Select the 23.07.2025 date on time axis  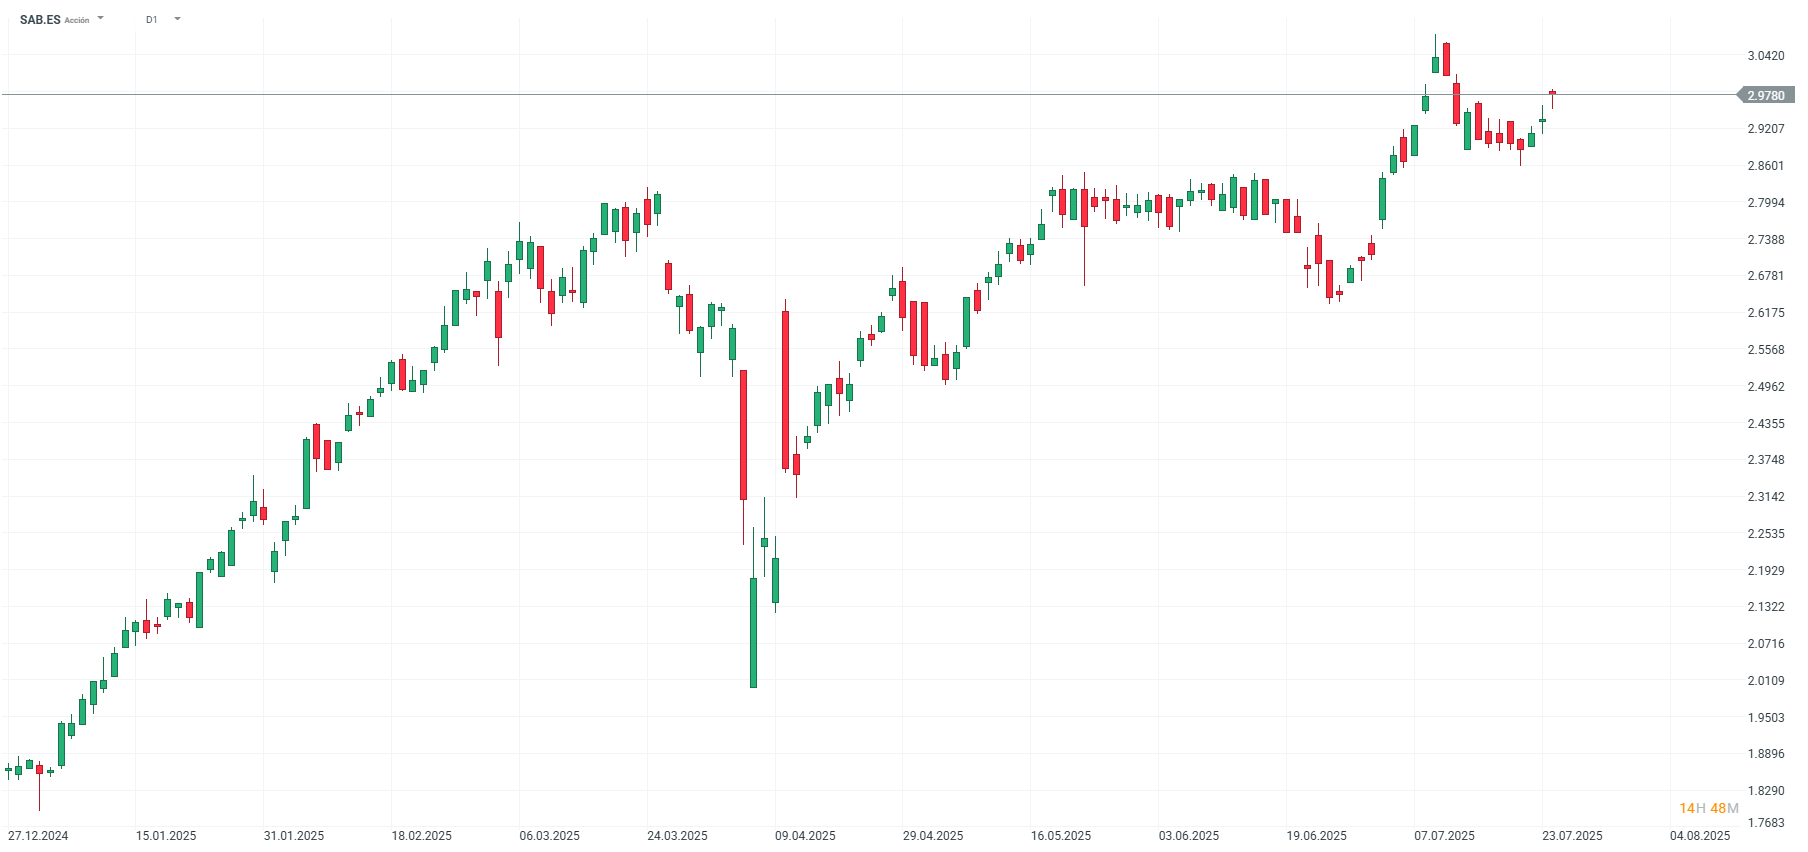pyautogui.click(x=1572, y=836)
